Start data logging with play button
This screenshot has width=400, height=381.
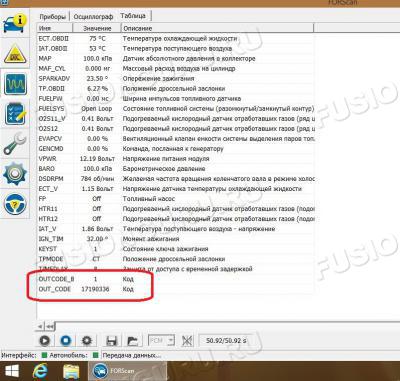[x=45, y=340]
